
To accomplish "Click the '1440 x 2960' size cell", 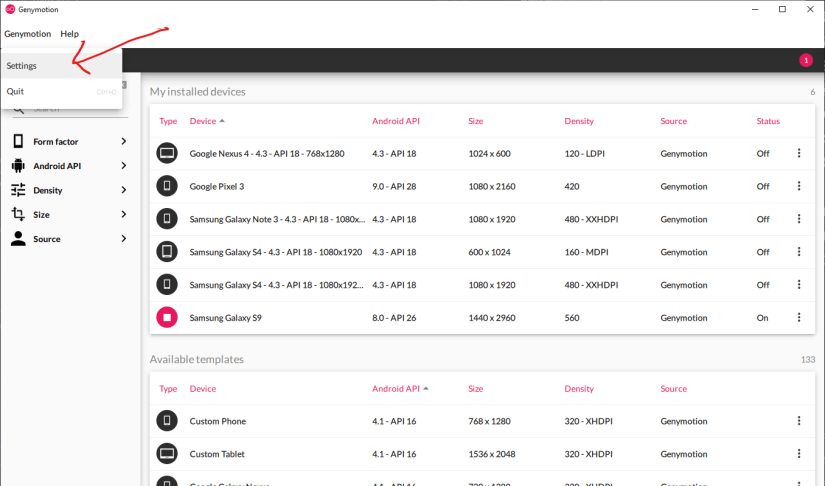I will [492, 318].
